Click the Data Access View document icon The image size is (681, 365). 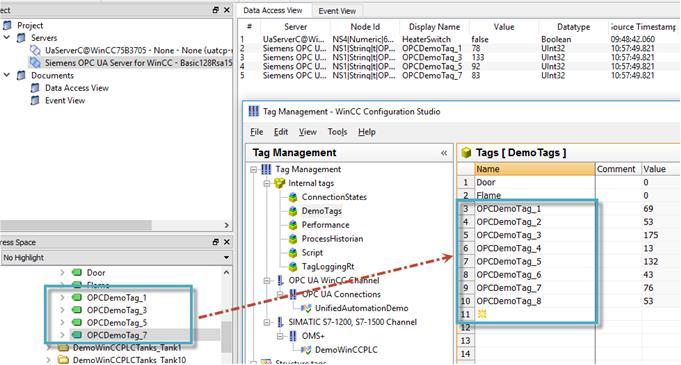35,88
